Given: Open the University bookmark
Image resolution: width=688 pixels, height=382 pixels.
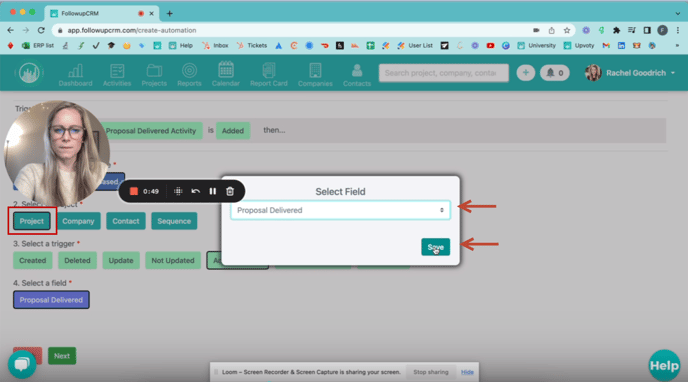Looking at the screenshot, I should coord(536,46).
